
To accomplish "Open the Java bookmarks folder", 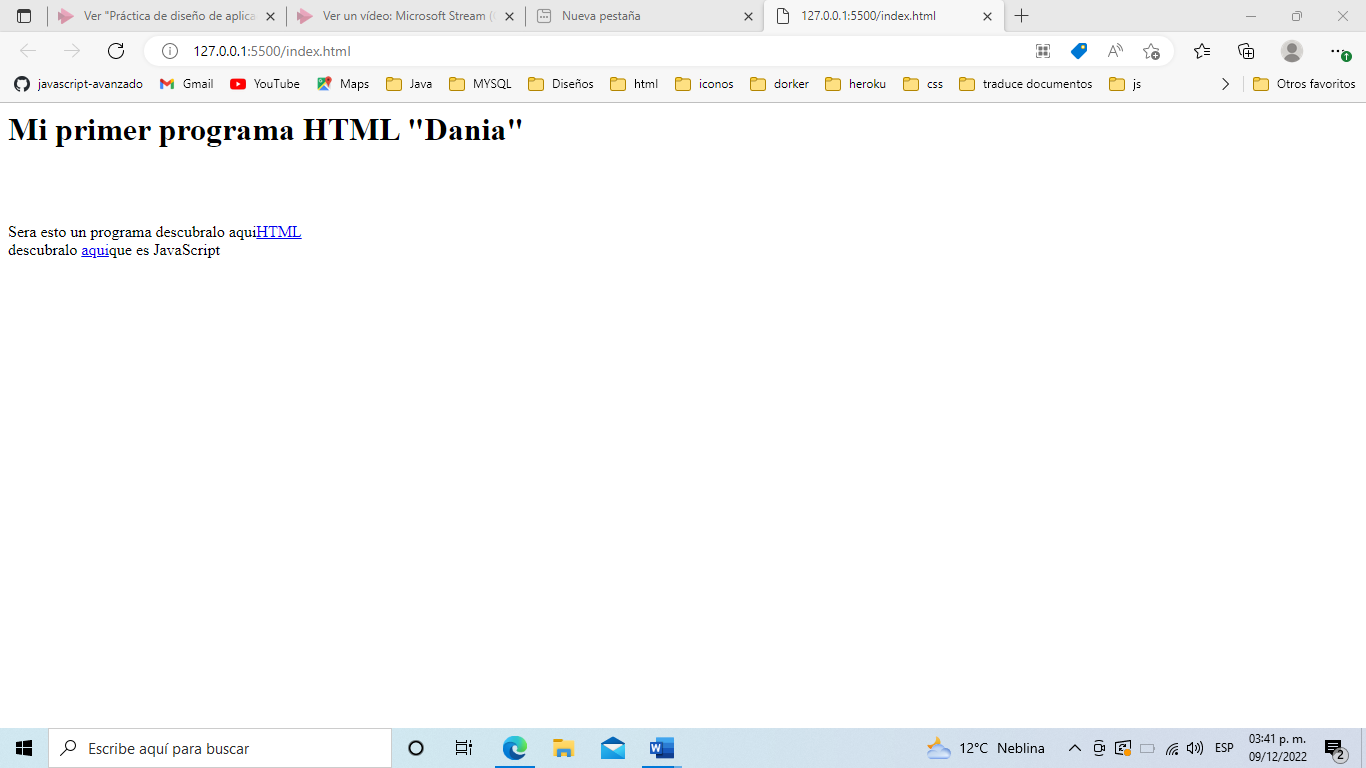I will 409,84.
